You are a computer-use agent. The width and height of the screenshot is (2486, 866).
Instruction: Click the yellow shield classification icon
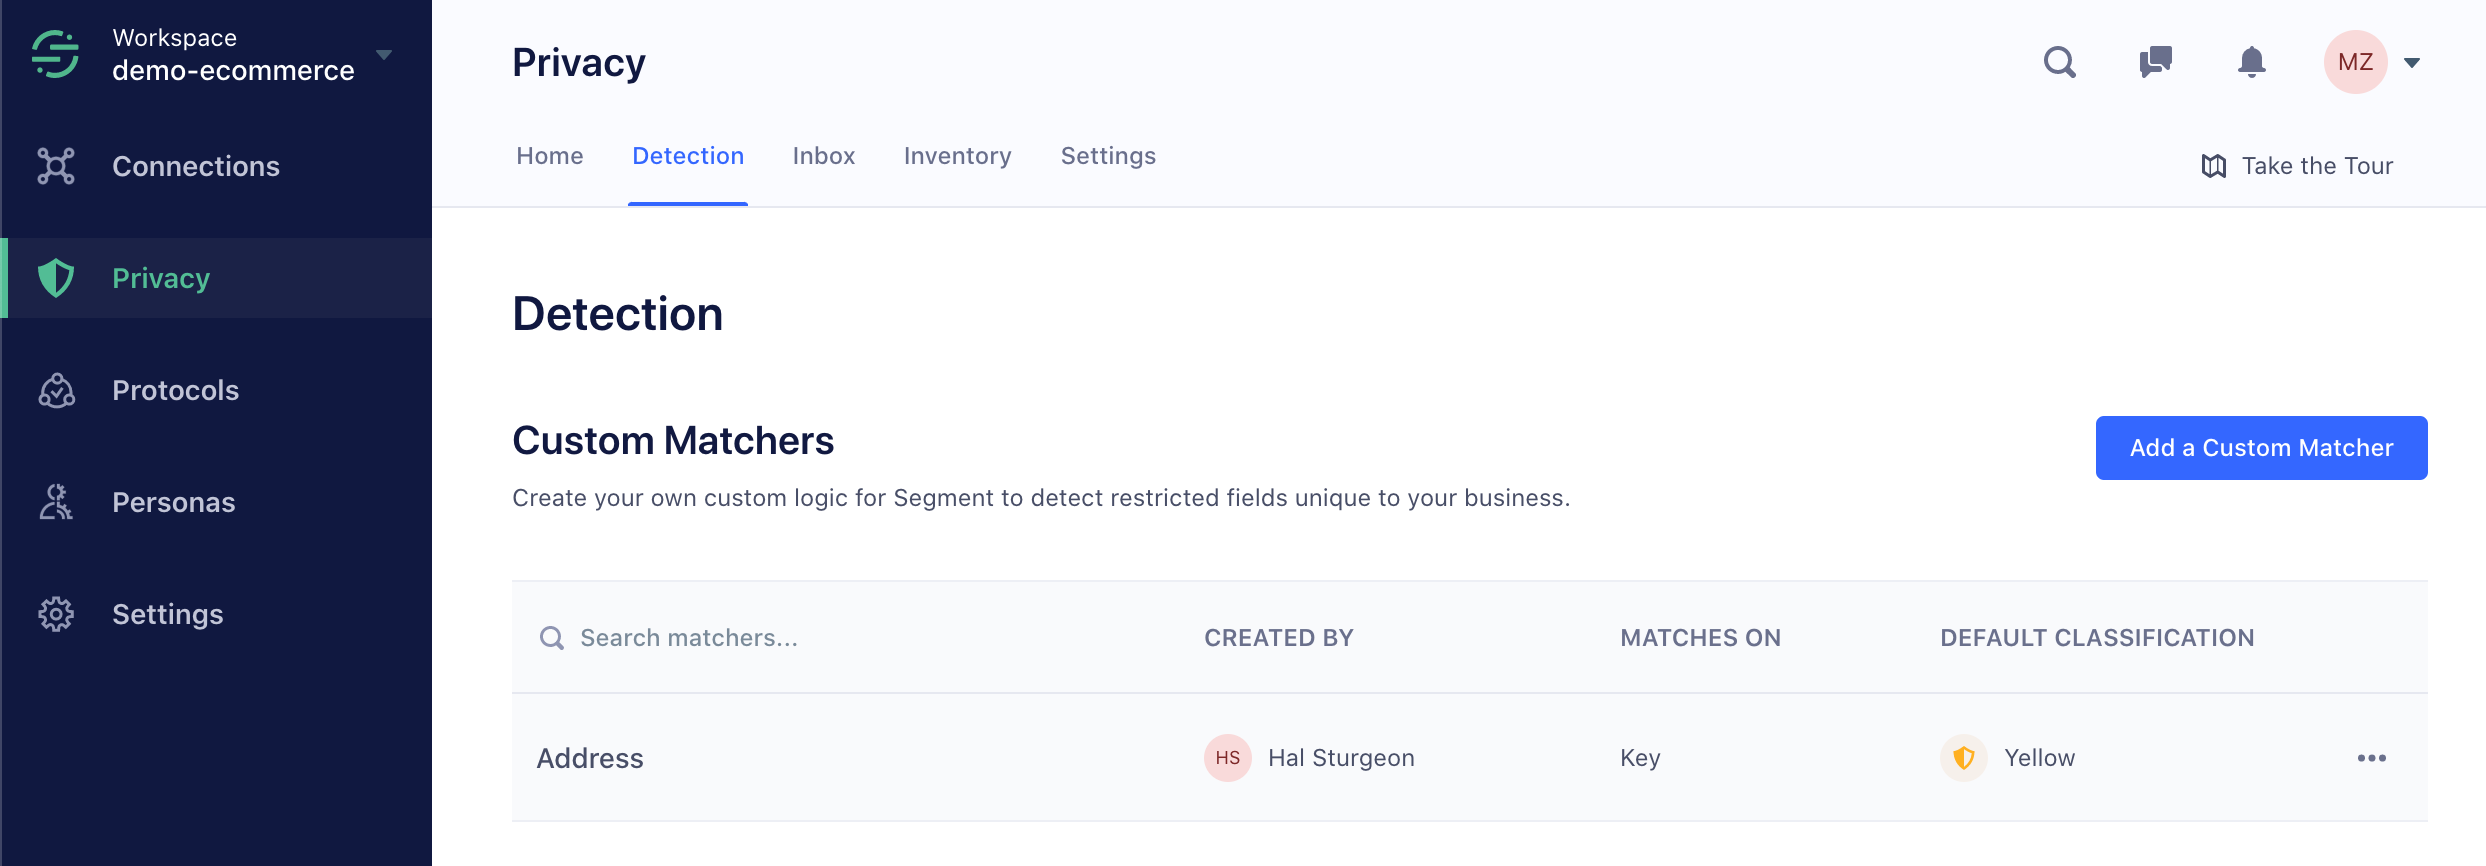(x=1964, y=758)
